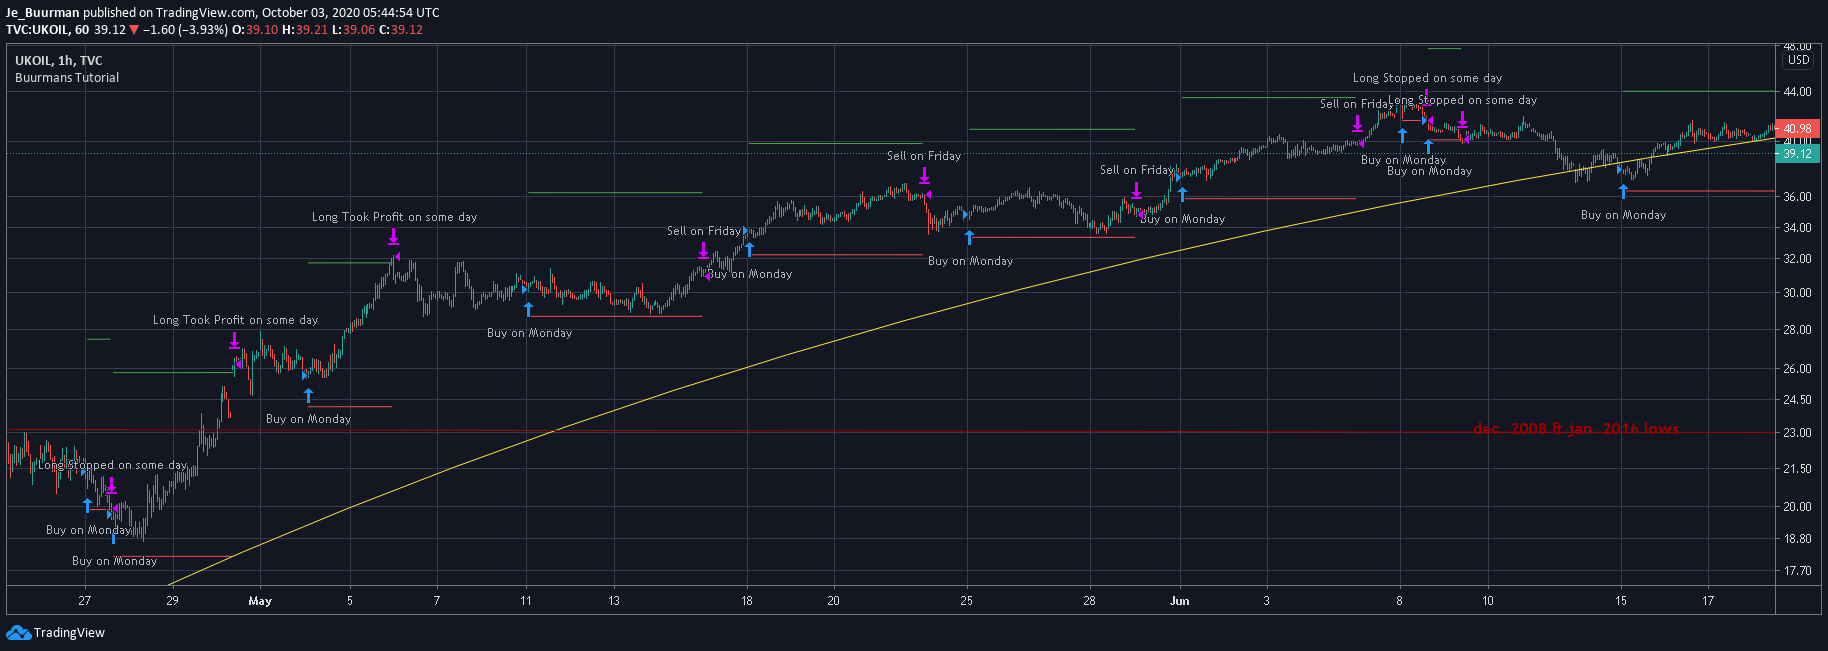Image resolution: width=1828 pixels, height=651 pixels.
Task: Click the 44.00 price axis label
Action: [1798, 92]
